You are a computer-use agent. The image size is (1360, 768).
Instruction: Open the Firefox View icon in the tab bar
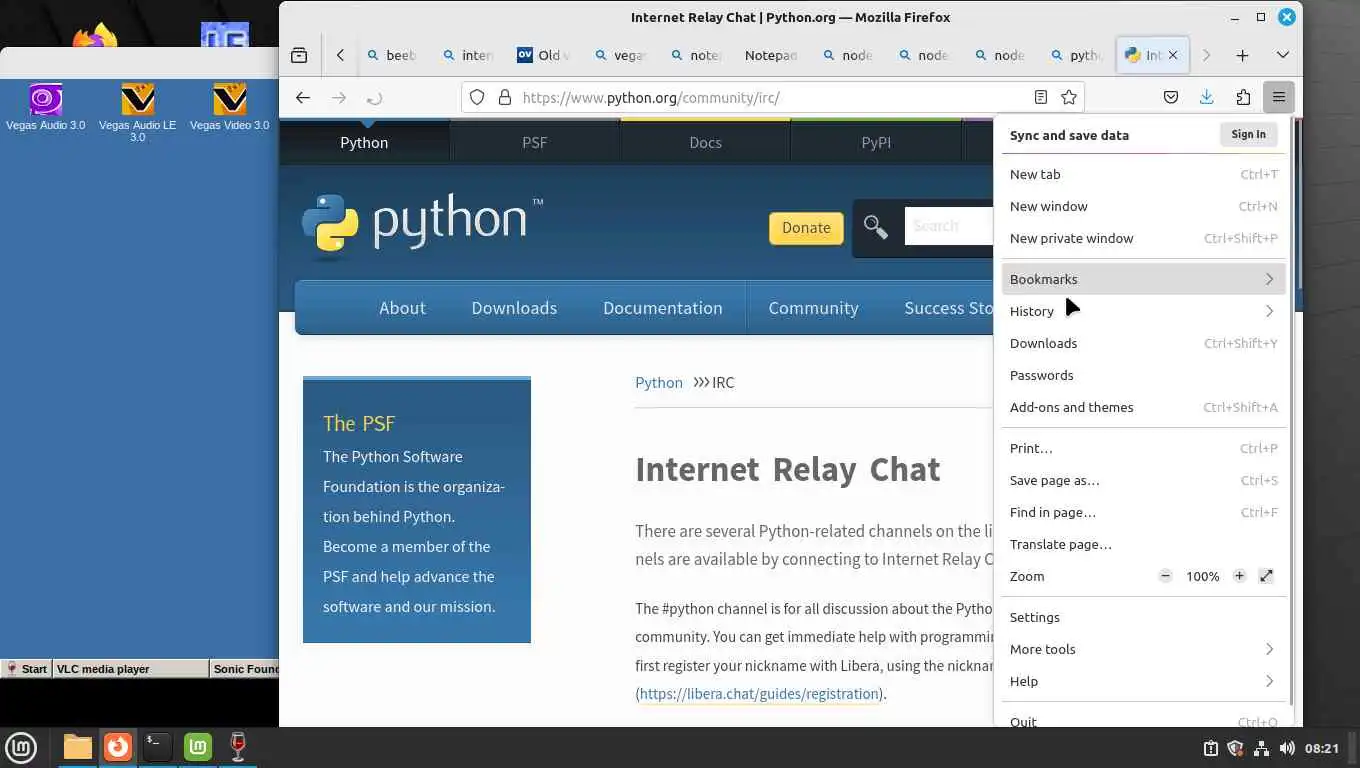click(x=299, y=55)
